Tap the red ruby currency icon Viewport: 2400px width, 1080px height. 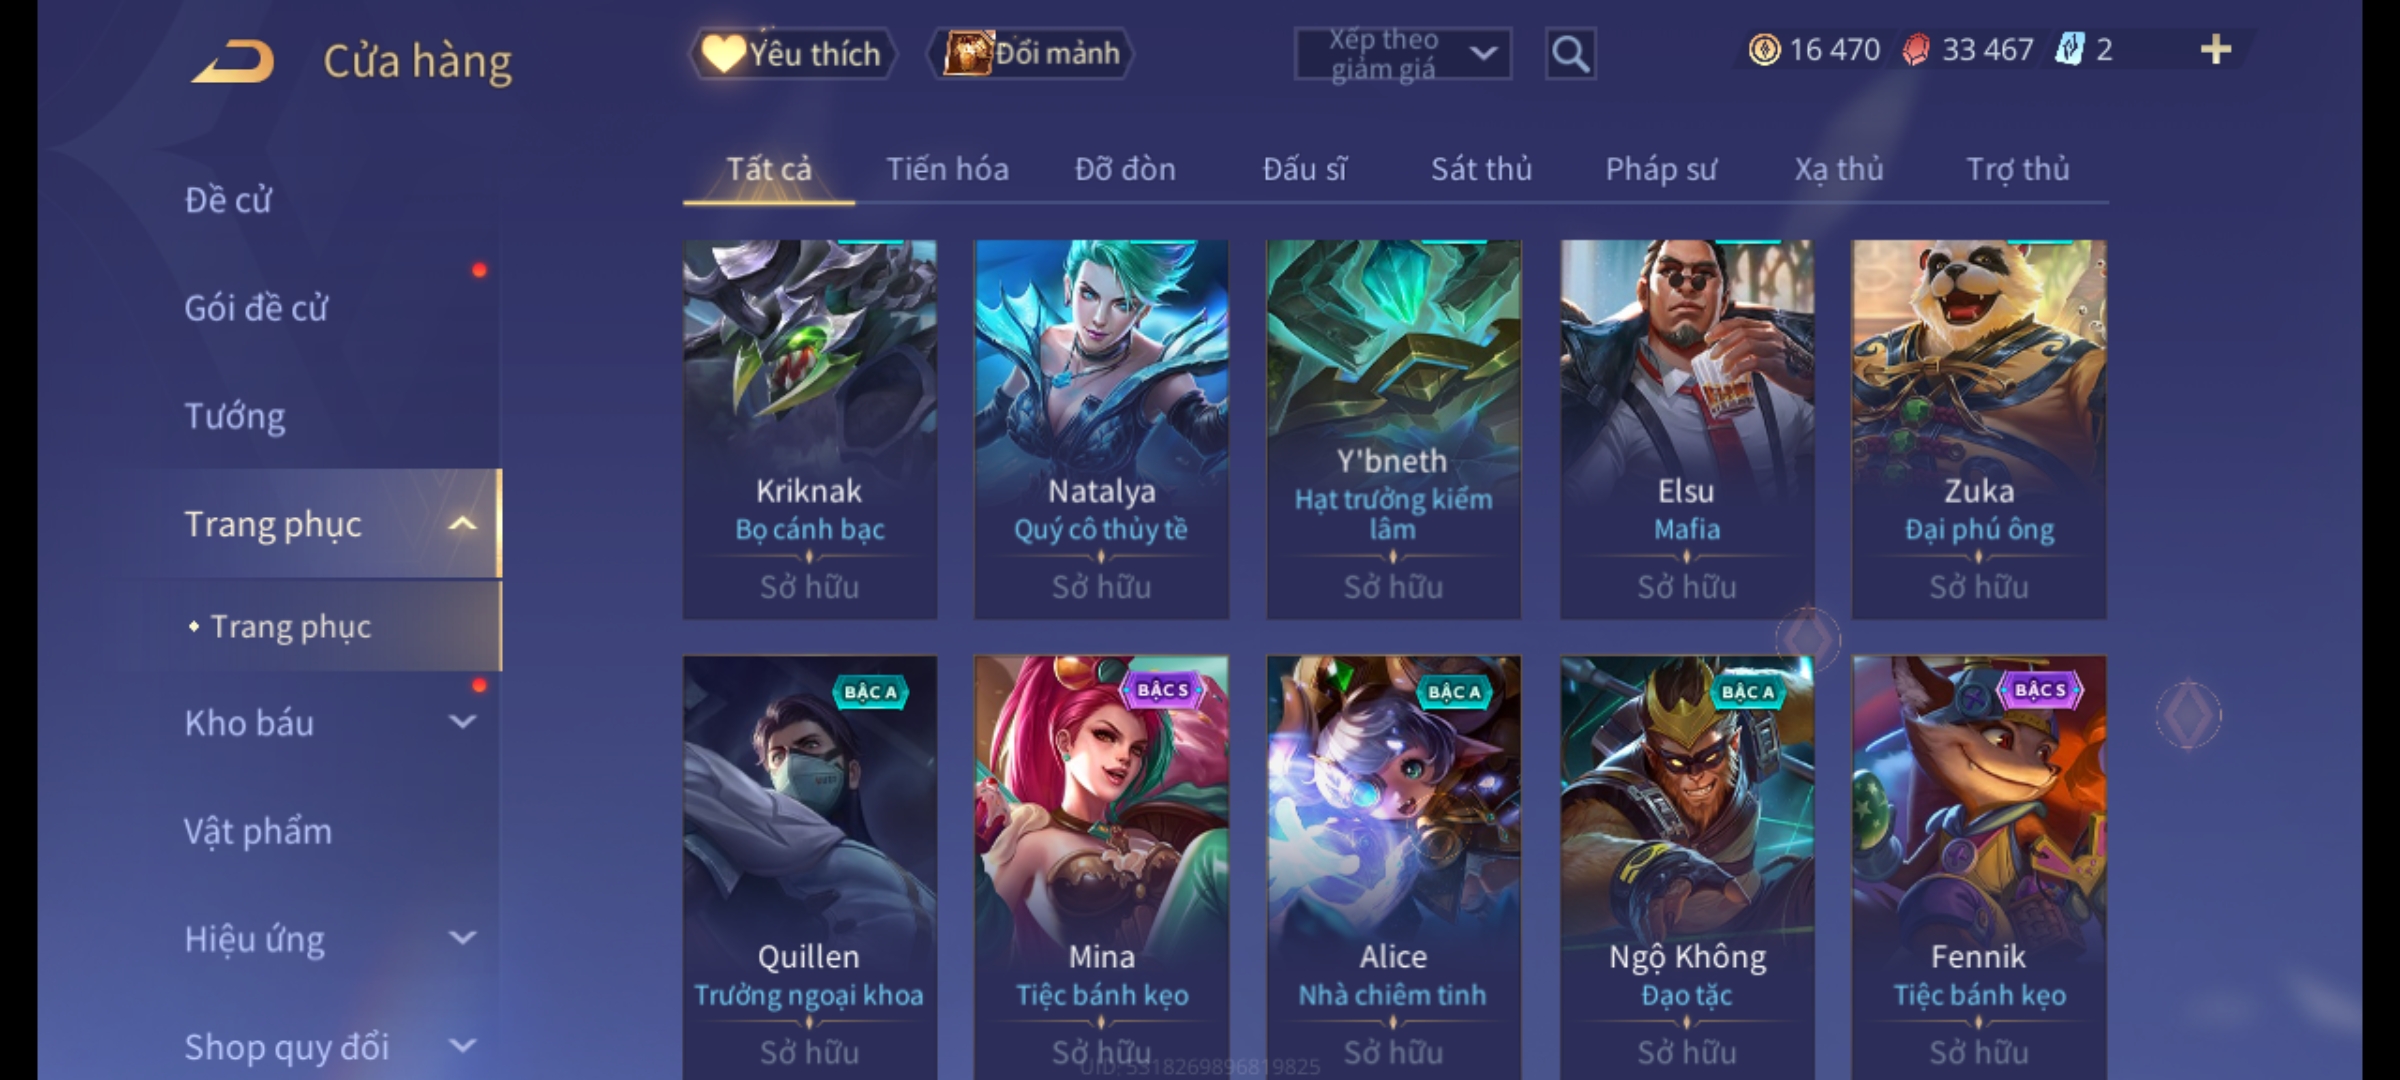tap(1916, 50)
